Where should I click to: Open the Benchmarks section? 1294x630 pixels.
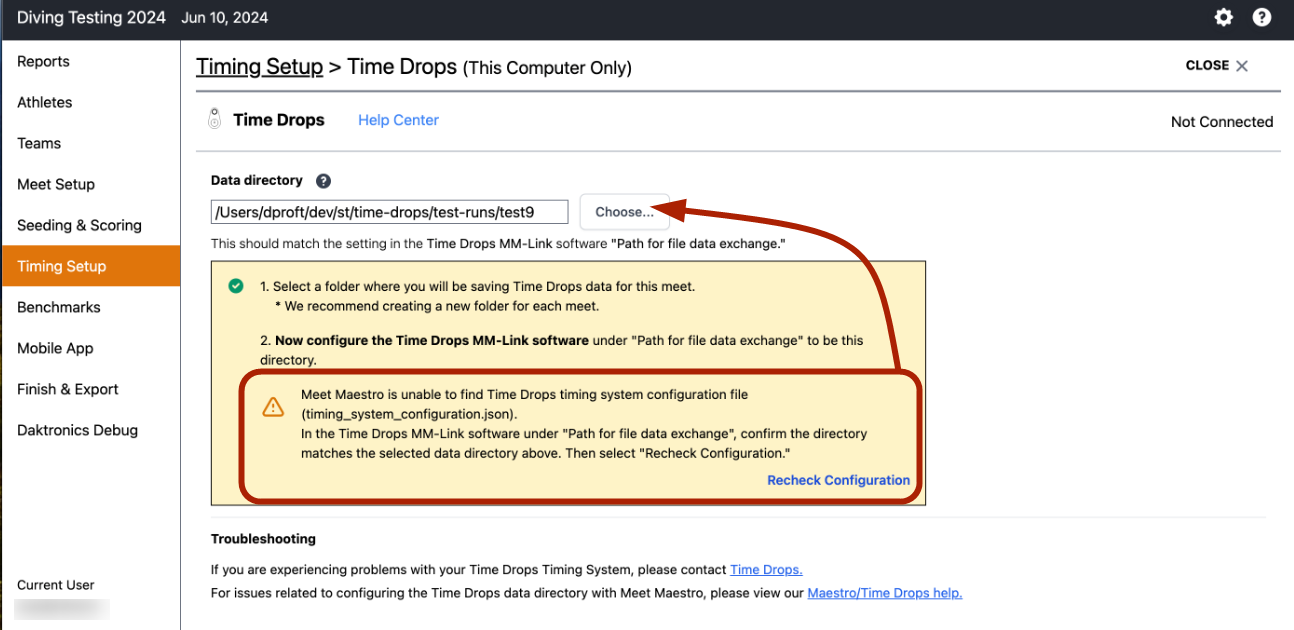(x=58, y=307)
